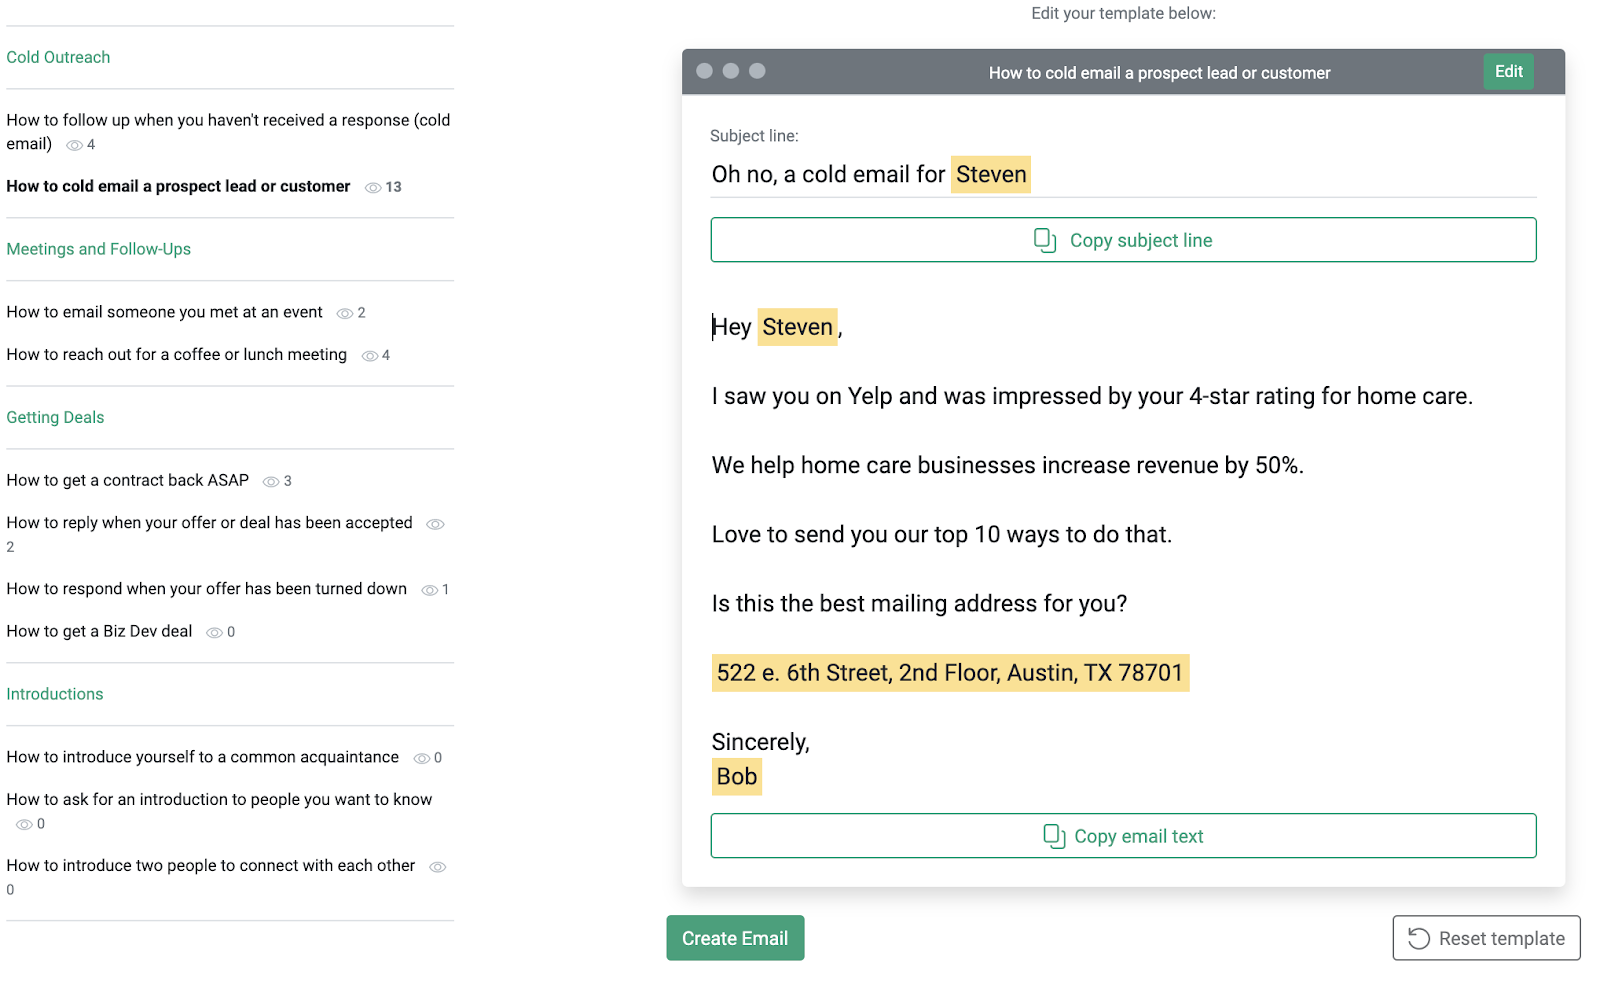Select the Getting Deals section heading
Image resolution: width=1600 pixels, height=989 pixels.
(55, 417)
